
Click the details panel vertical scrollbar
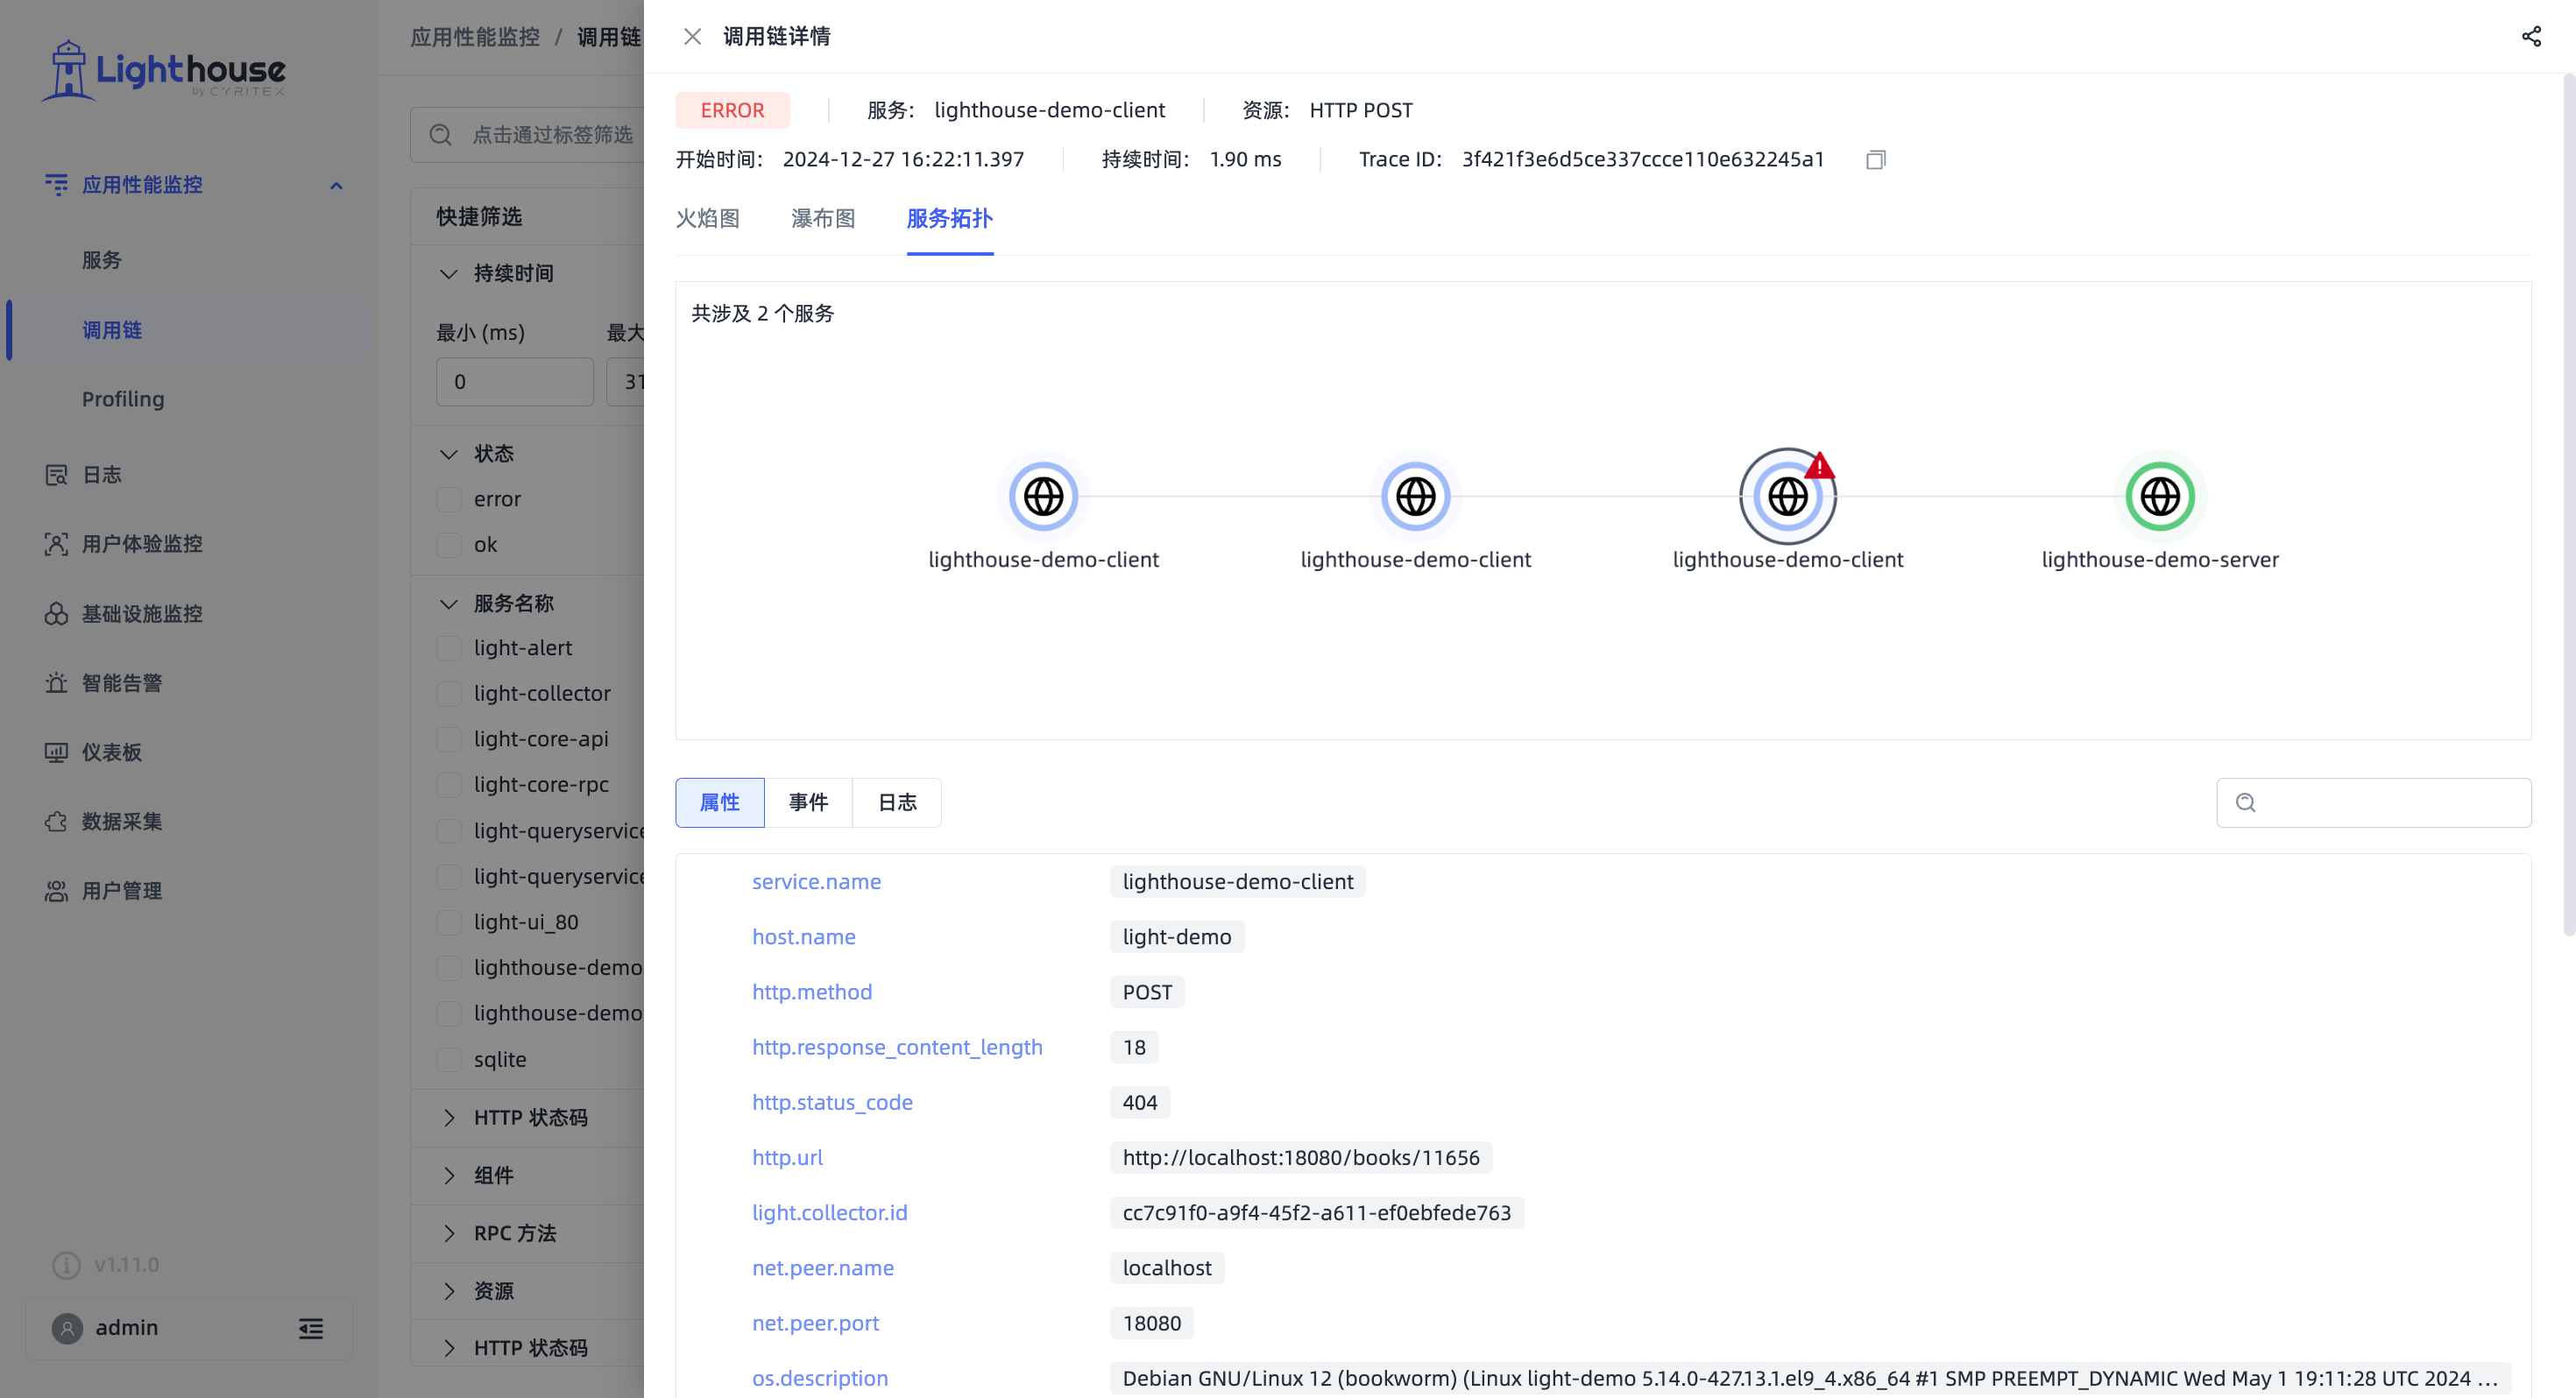point(2568,505)
